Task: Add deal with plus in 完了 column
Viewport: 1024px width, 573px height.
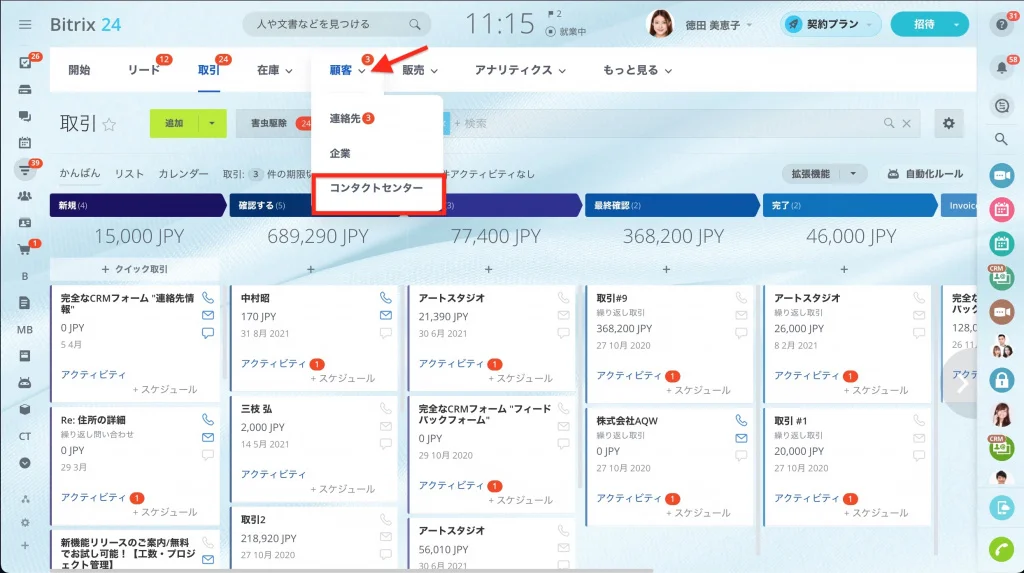Action: [x=844, y=269]
